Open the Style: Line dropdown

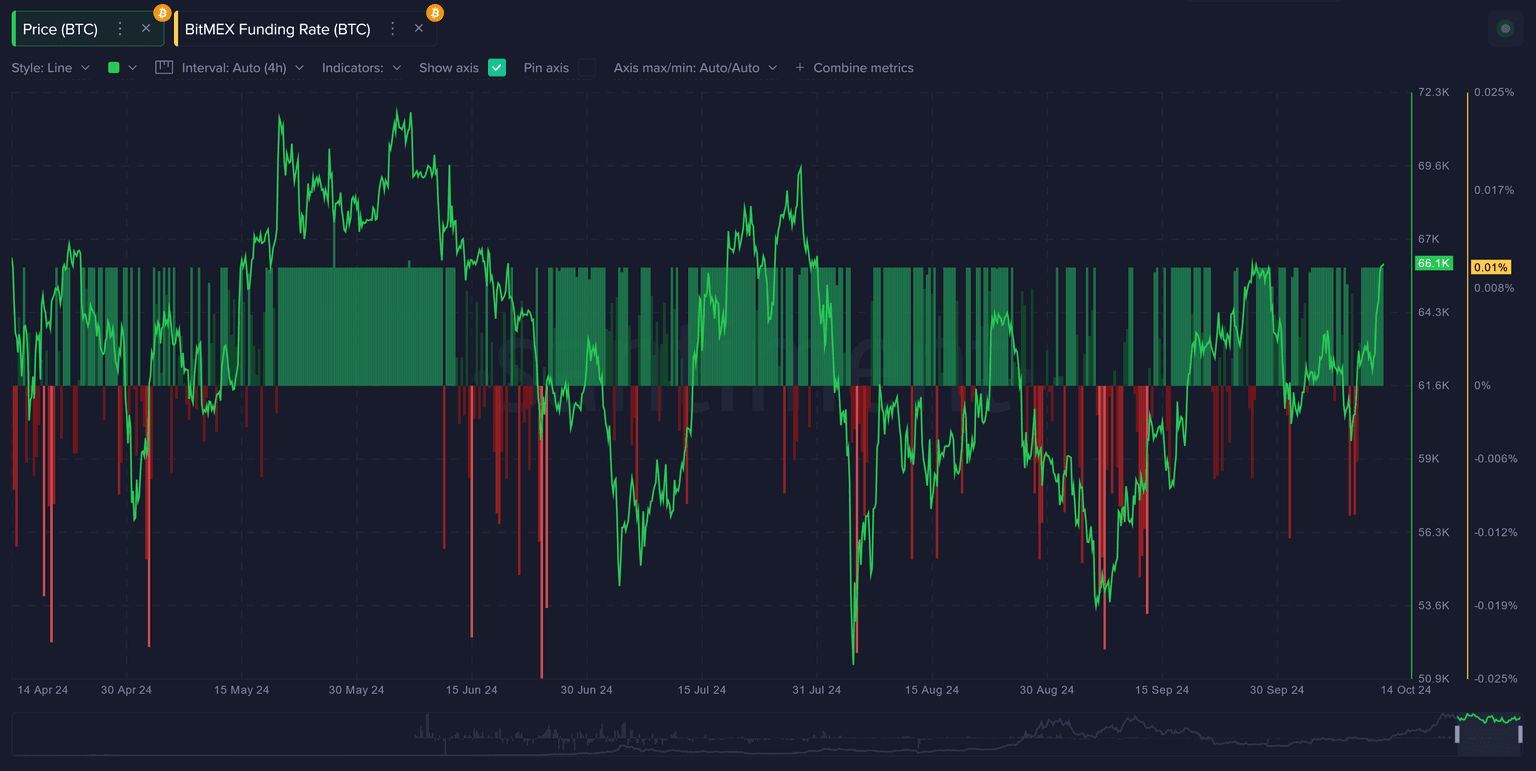(x=50, y=68)
